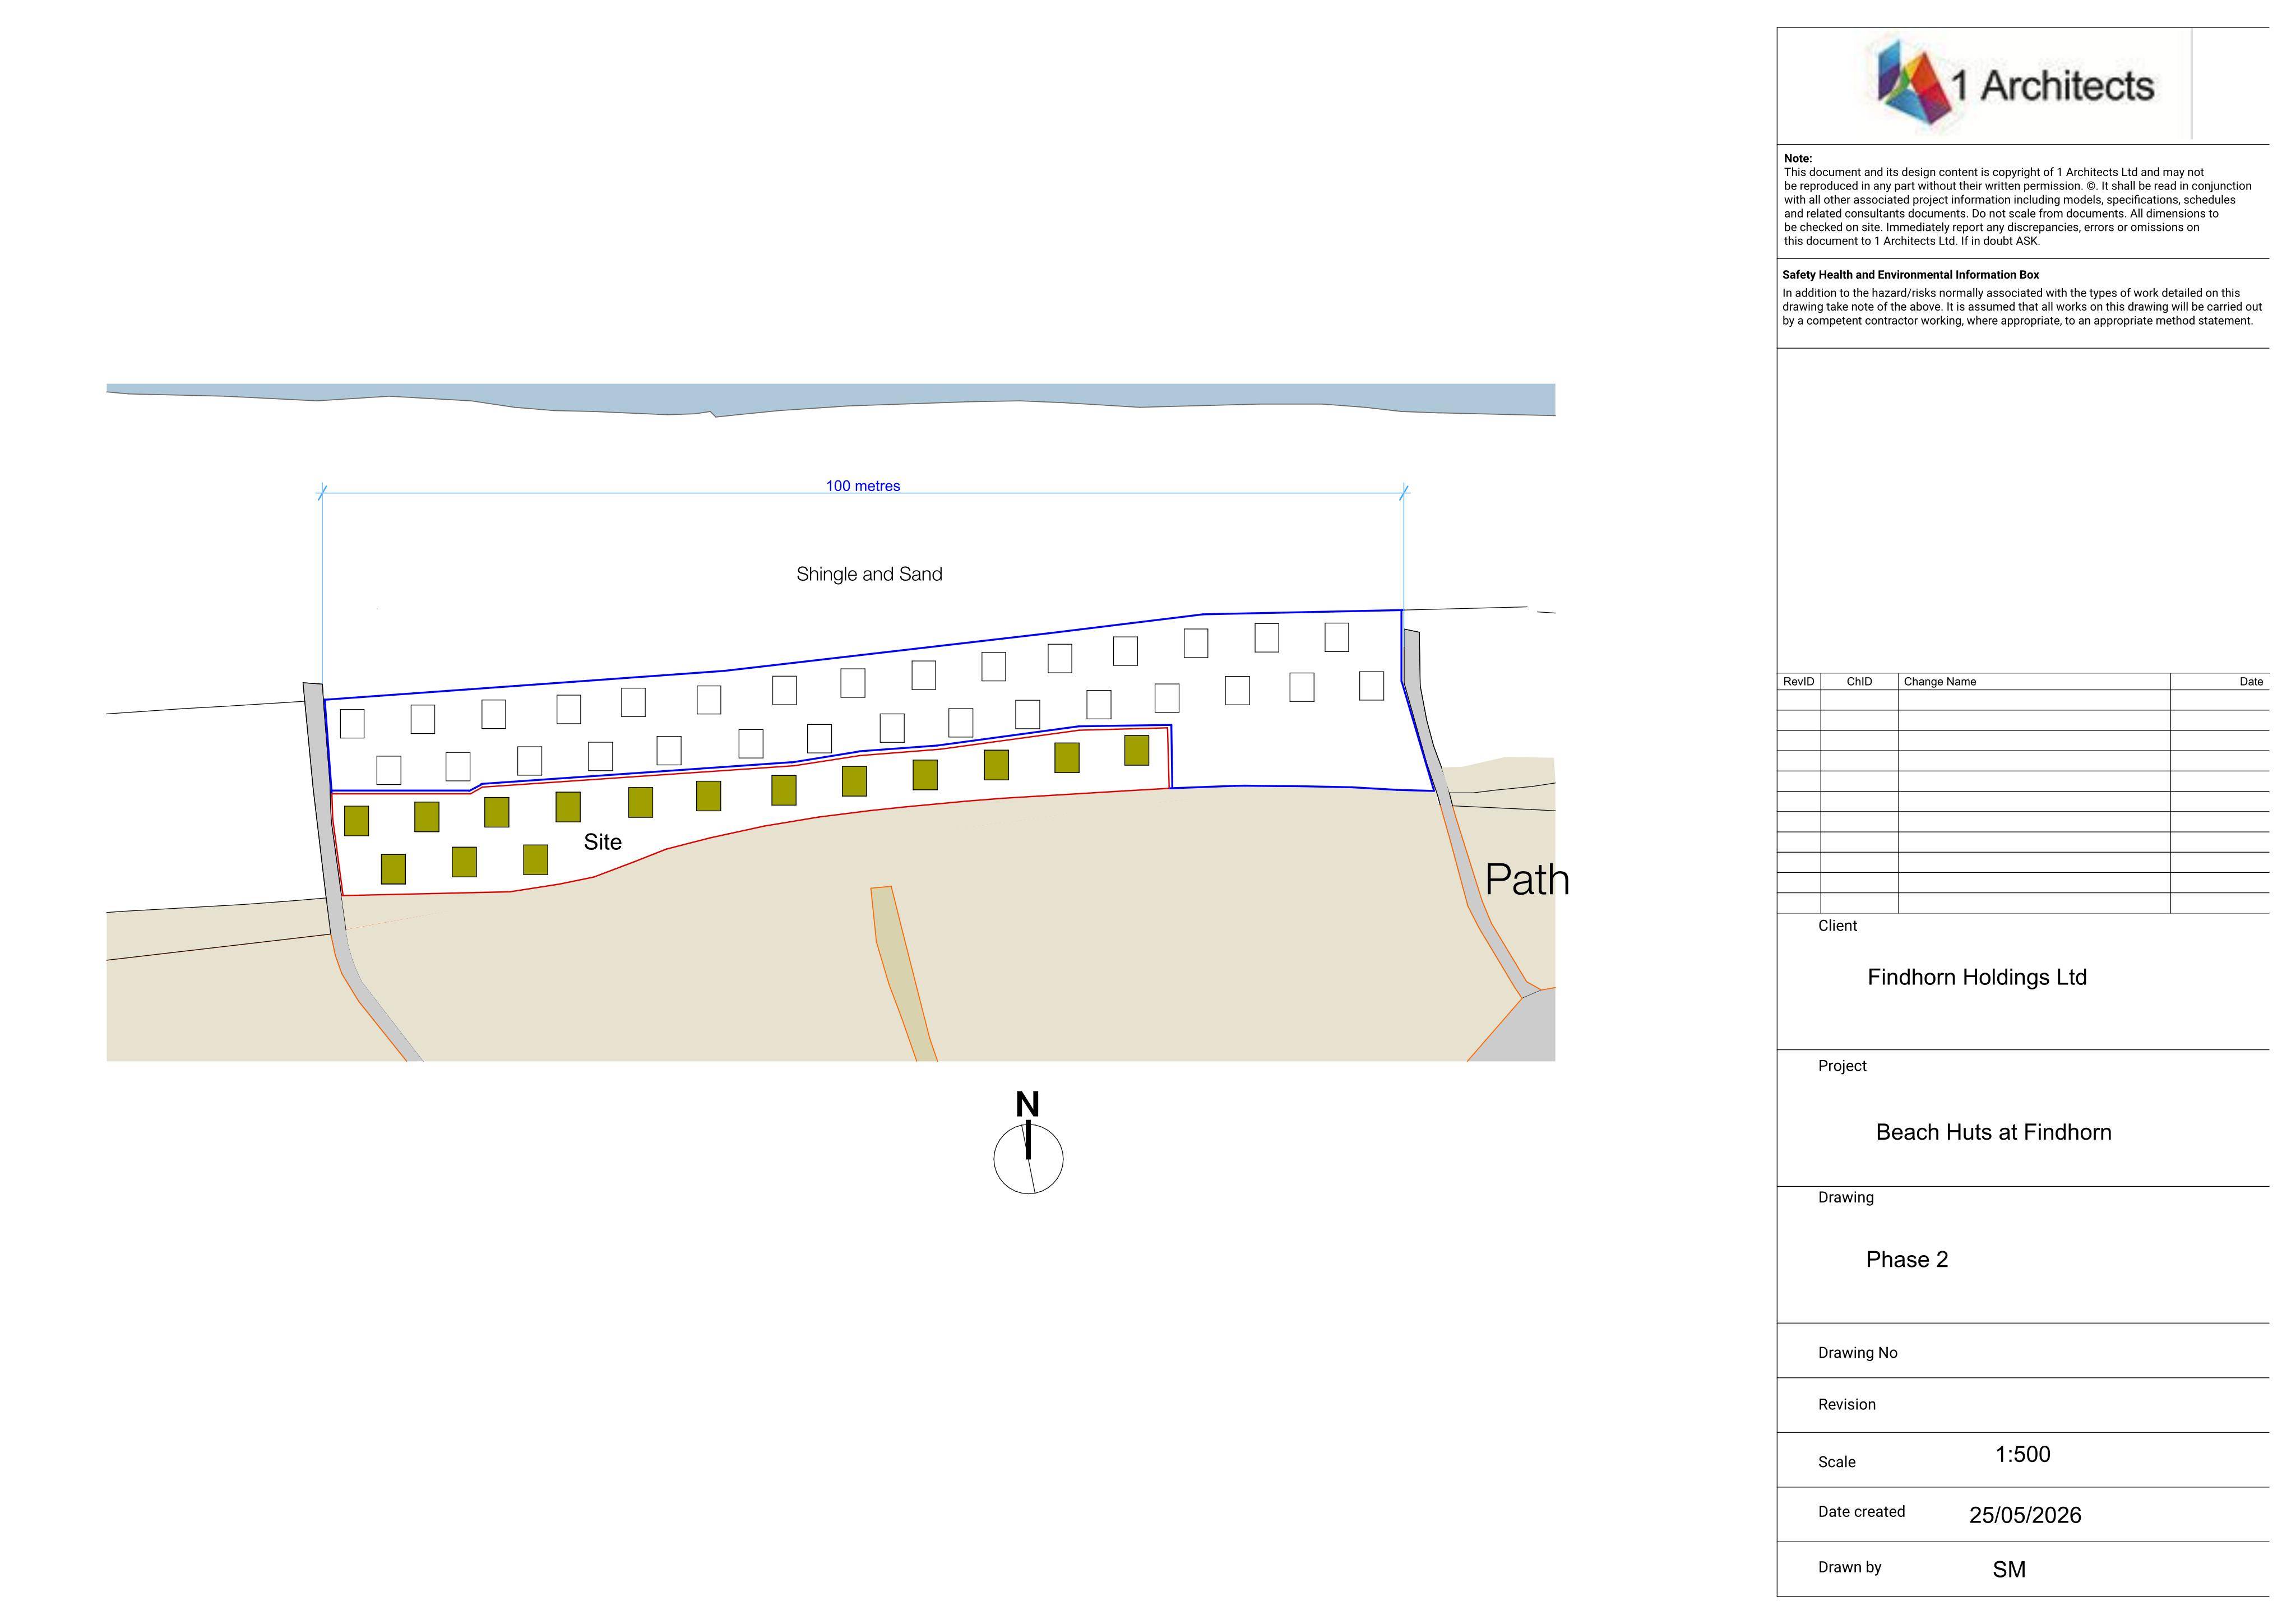Select the client name 'Findhorn Holdings Ltd'

click(1977, 977)
